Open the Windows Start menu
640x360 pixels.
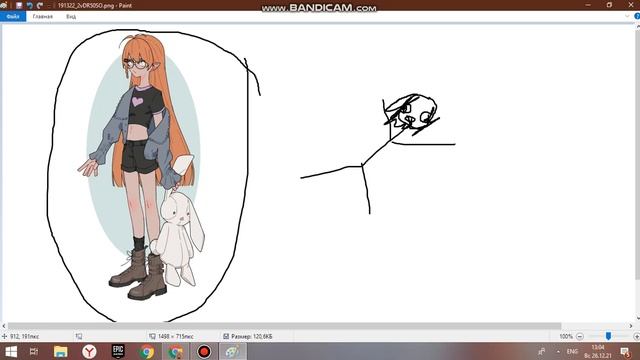[11, 351]
